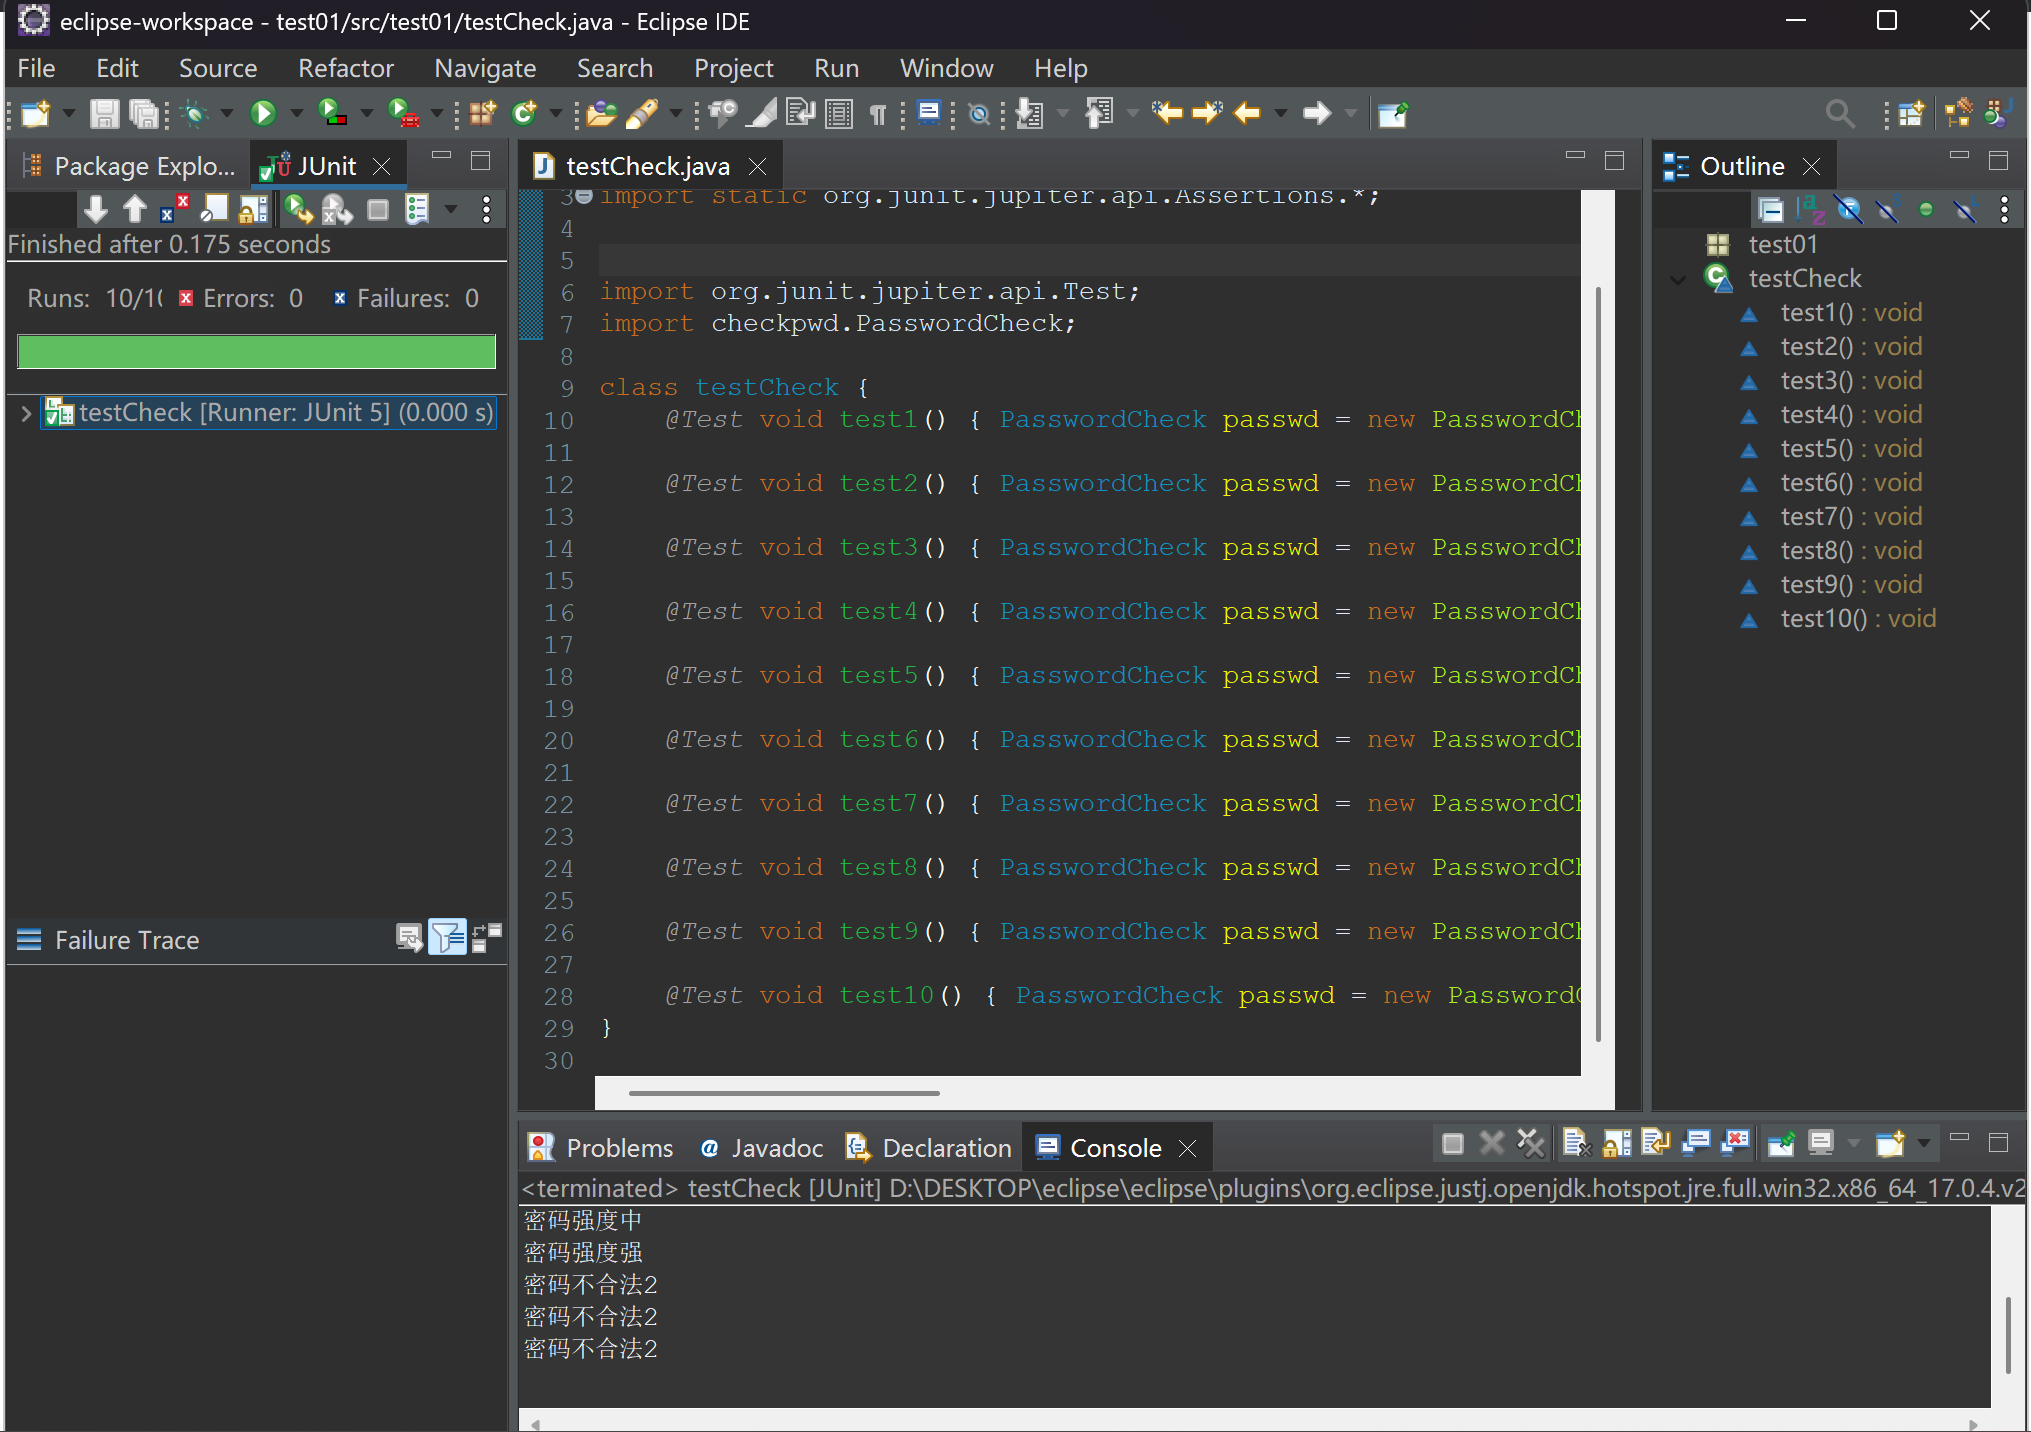The image size is (2031, 1432).
Task: Click the New Java Package icon
Action: 483,114
